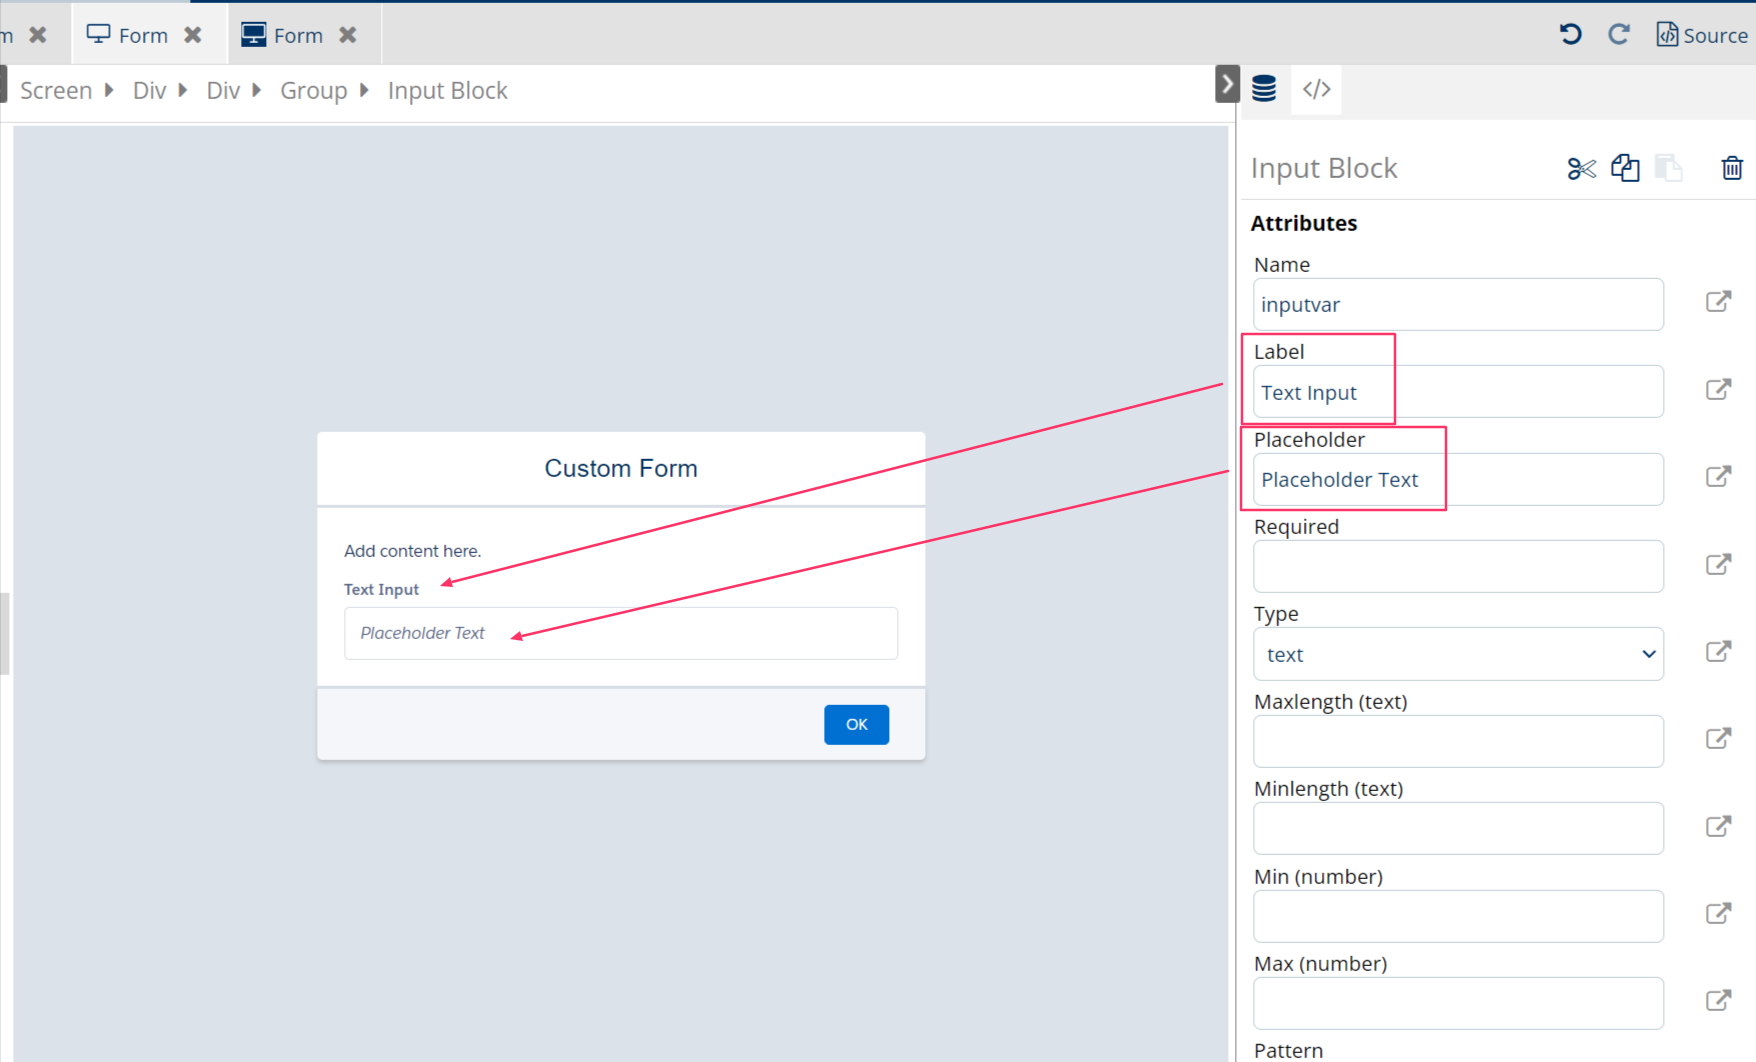Click the Required attribute field
1756x1062 pixels.
[x=1457, y=567]
